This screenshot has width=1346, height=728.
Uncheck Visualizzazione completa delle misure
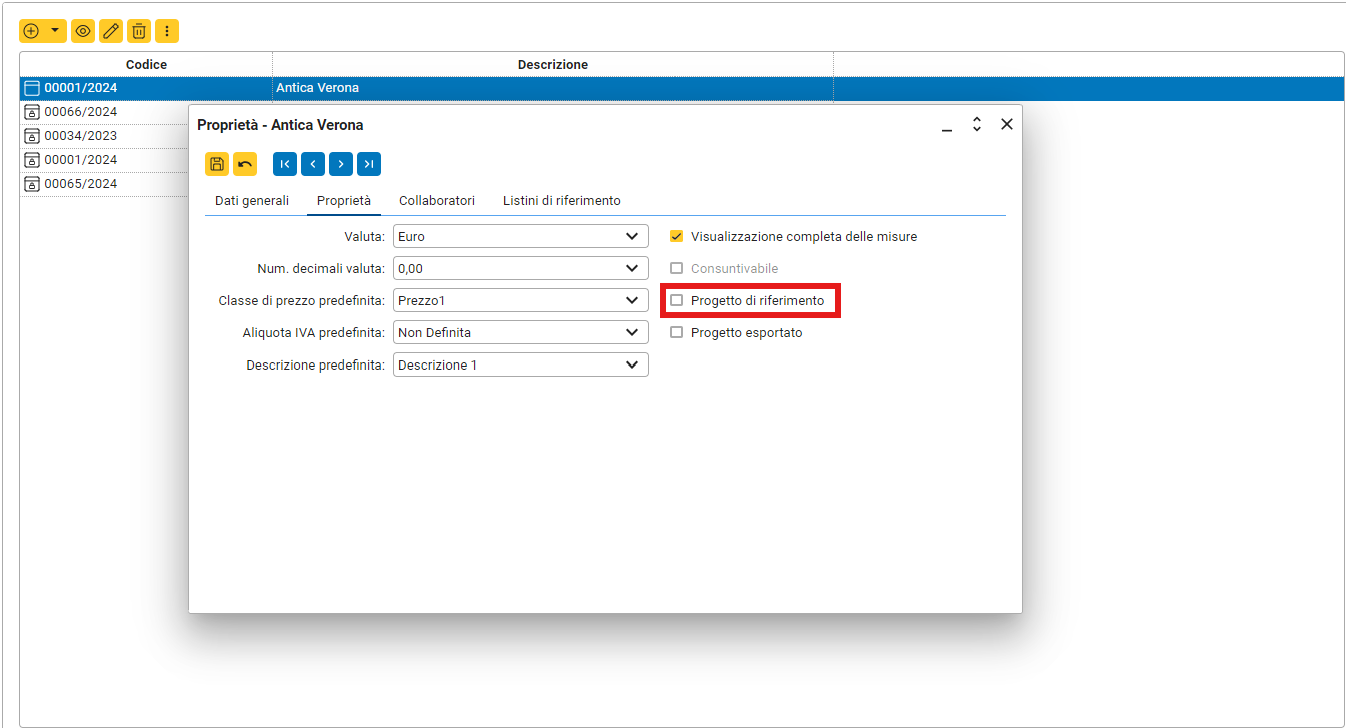click(x=677, y=237)
